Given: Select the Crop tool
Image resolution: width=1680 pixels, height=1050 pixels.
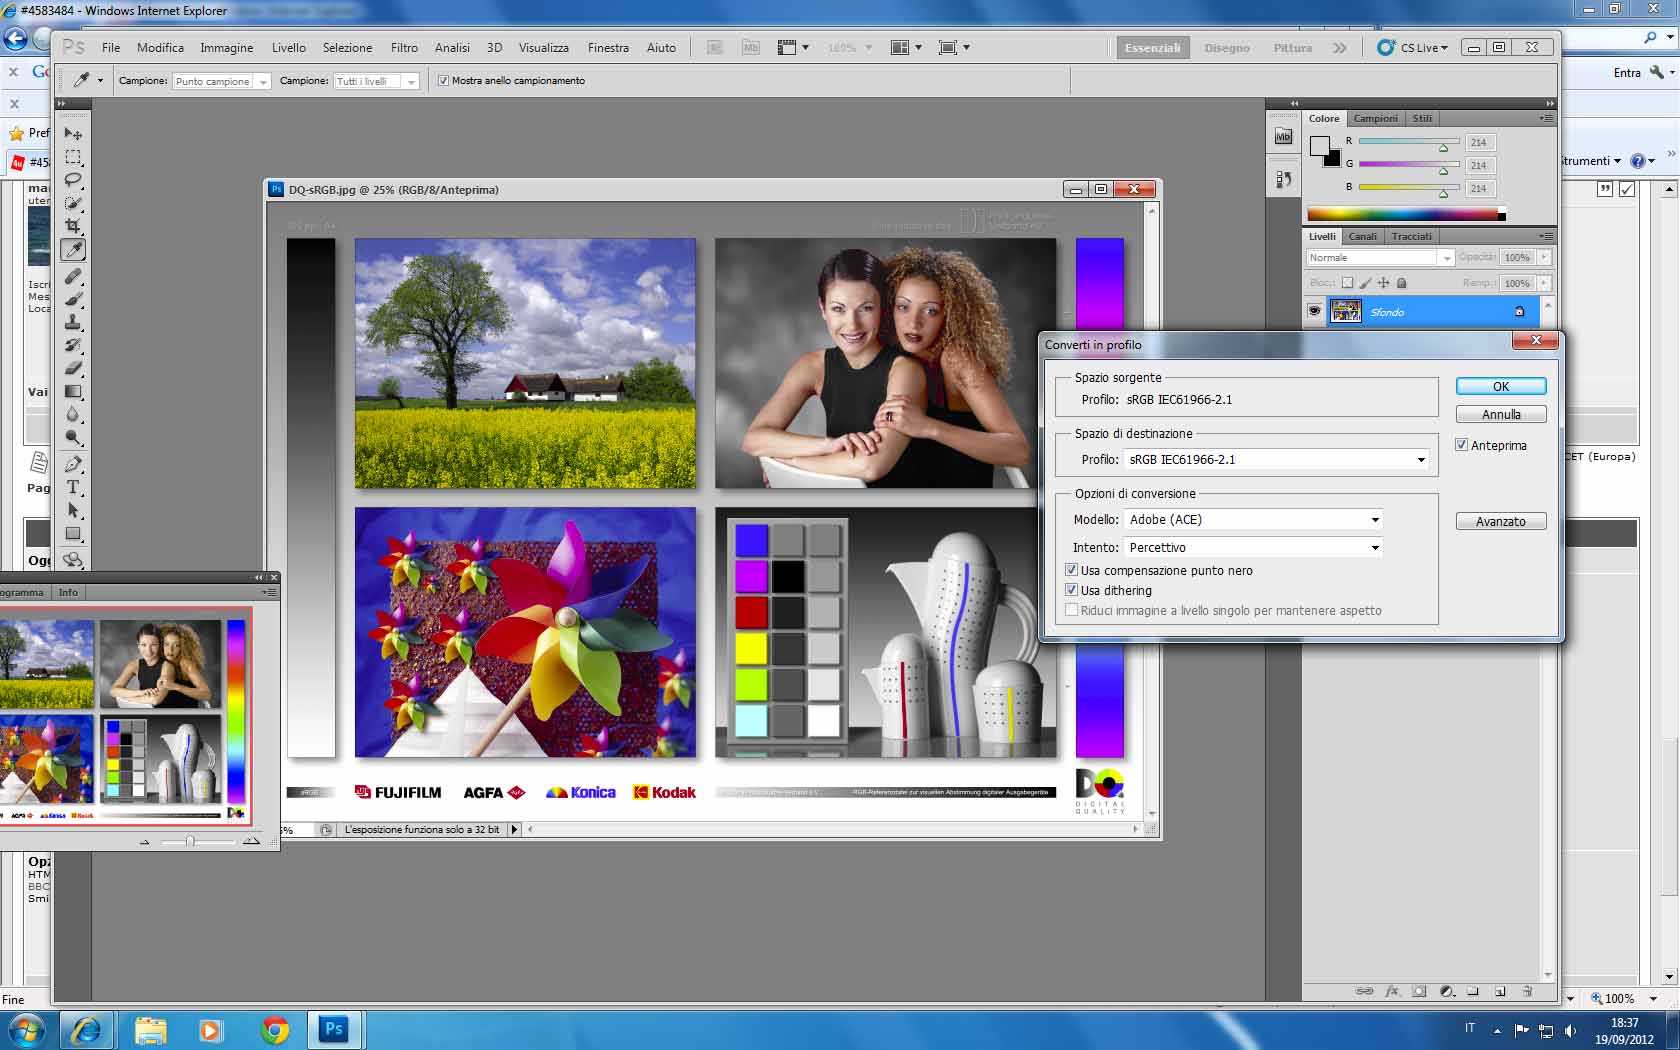Looking at the screenshot, I should click(x=73, y=226).
